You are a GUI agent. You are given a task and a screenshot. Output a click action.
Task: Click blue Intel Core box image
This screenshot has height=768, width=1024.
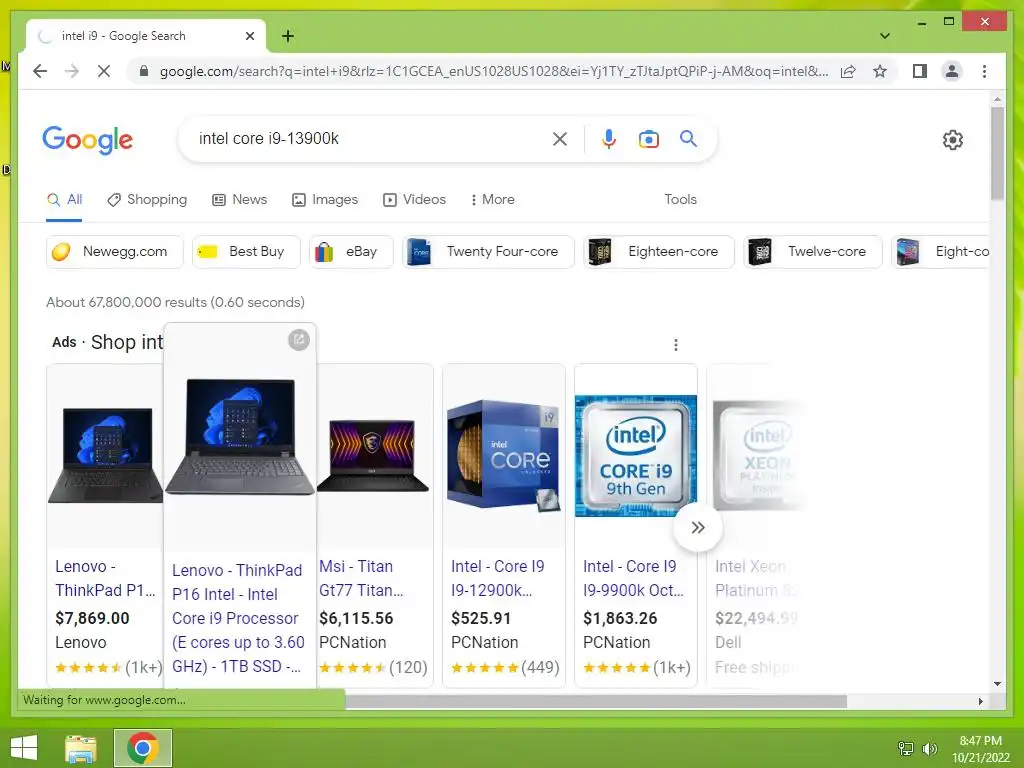pyautogui.click(x=504, y=455)
